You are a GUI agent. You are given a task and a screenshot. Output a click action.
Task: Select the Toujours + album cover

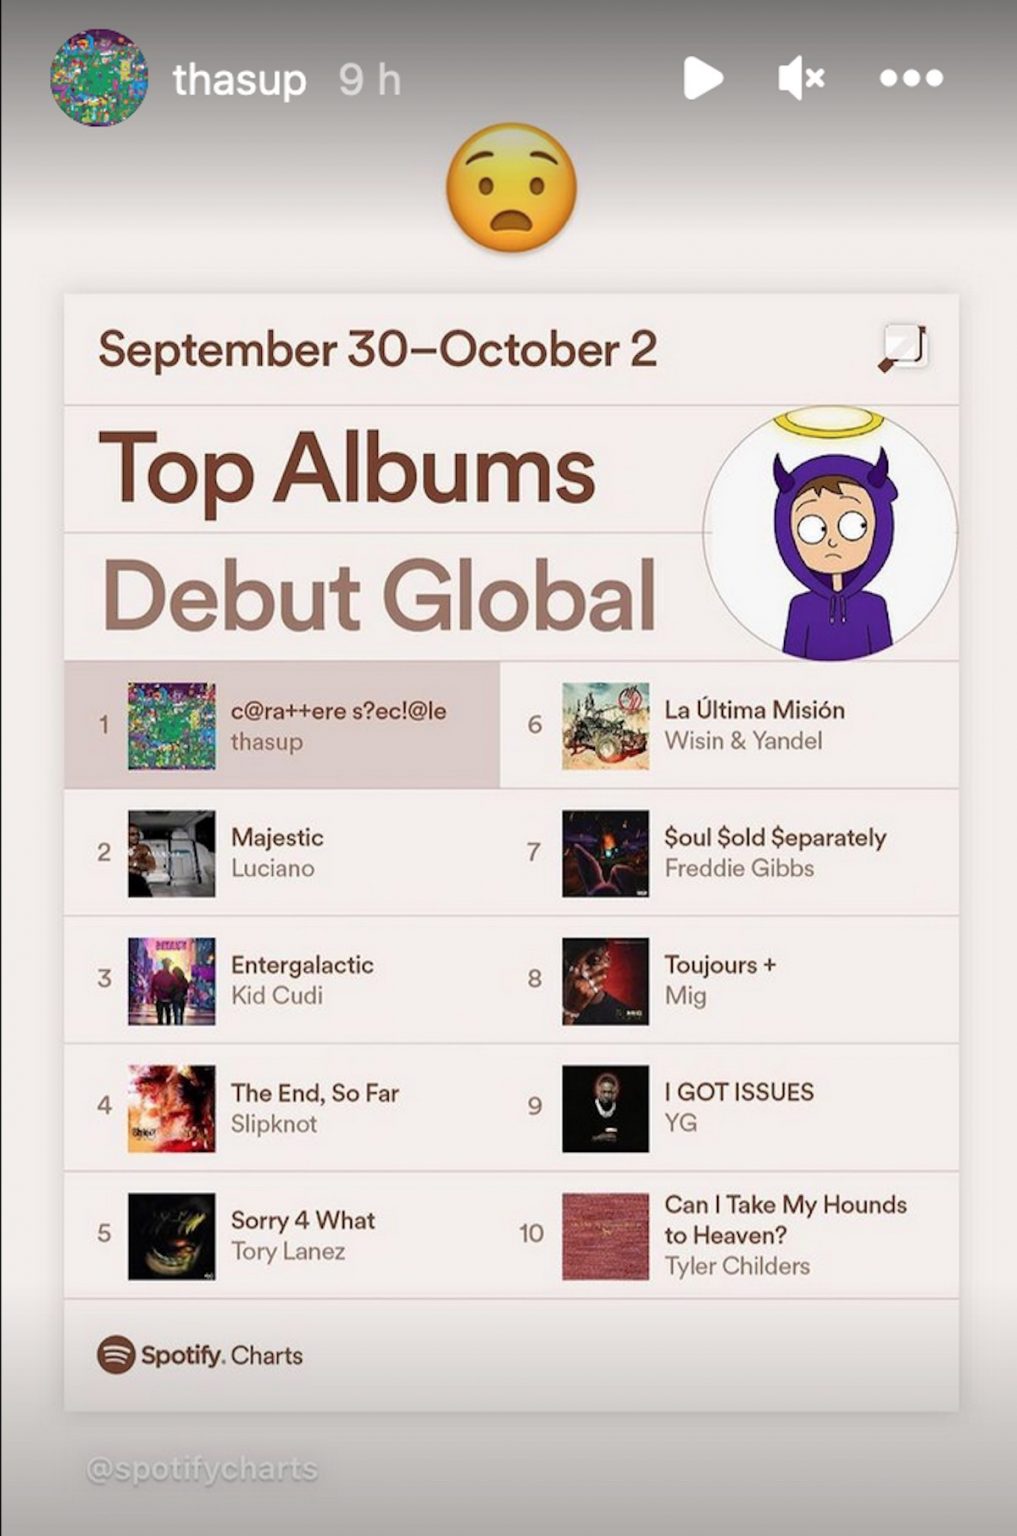pos(605,981)
